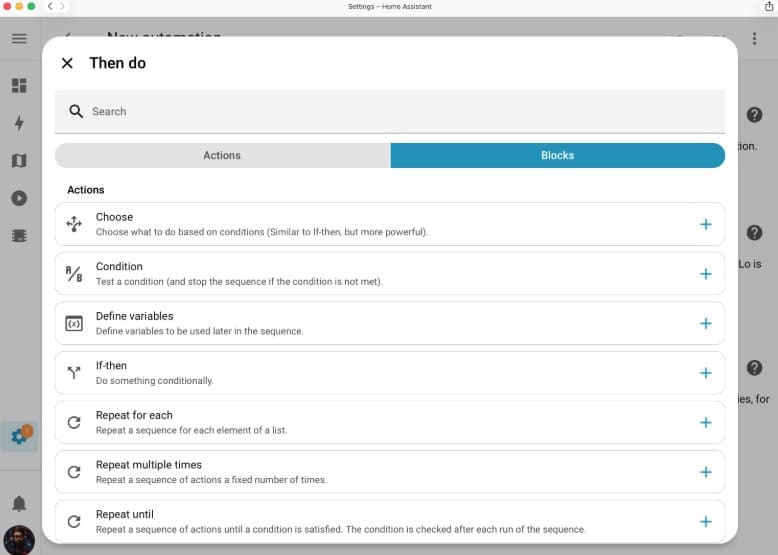Switch to the Actions tab
The width and height of the screenshot is (778, 555).
[x=222, y=155]
